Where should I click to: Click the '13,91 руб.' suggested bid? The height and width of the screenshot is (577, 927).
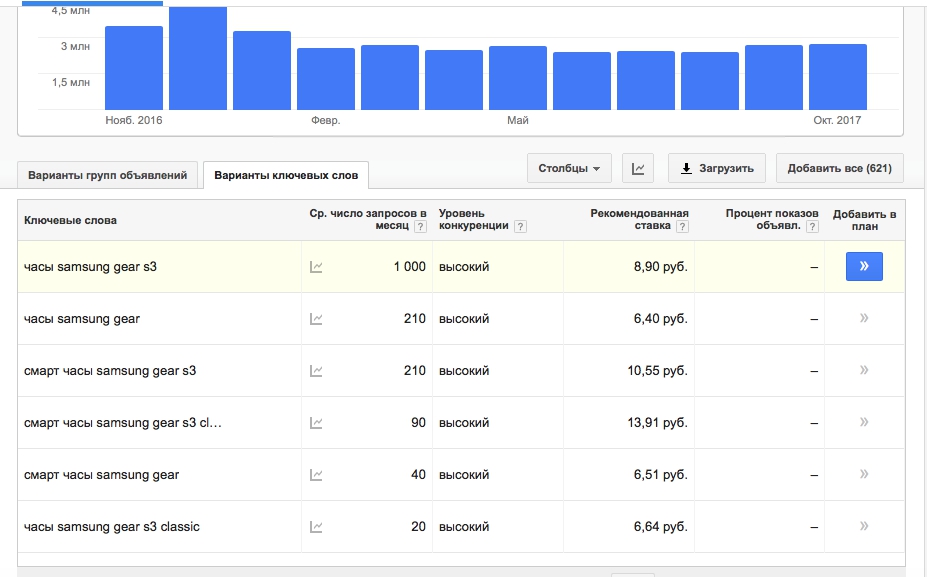pos(658,423)
